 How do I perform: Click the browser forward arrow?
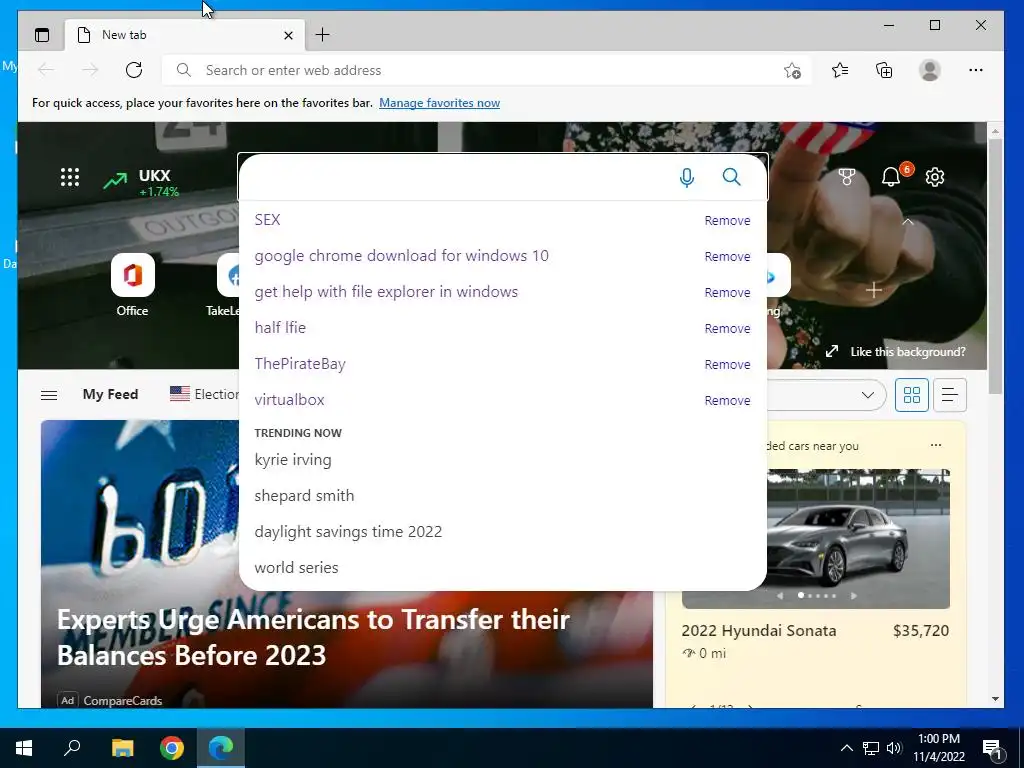pyautogui.click(x=90, y=70)
